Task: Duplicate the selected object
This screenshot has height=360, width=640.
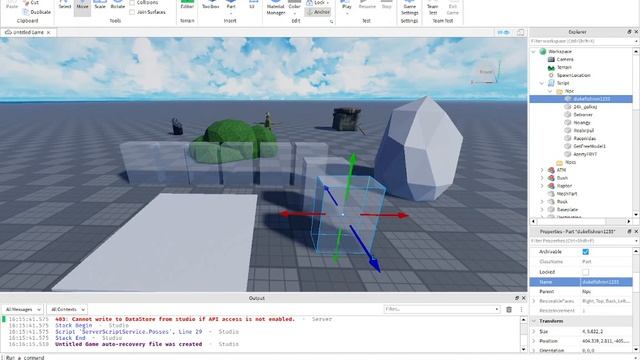Action: (37, 12)
